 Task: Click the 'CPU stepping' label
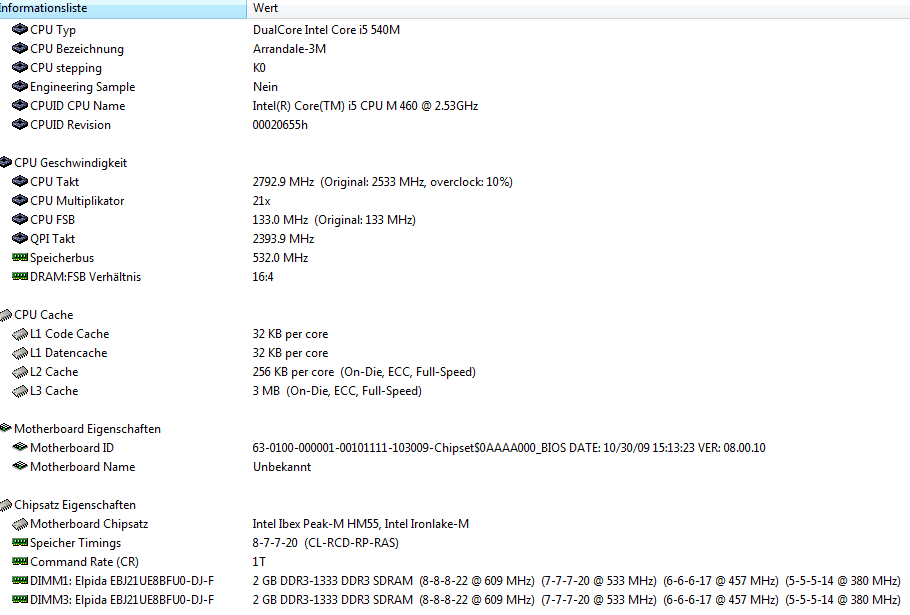tap(66, 68)
